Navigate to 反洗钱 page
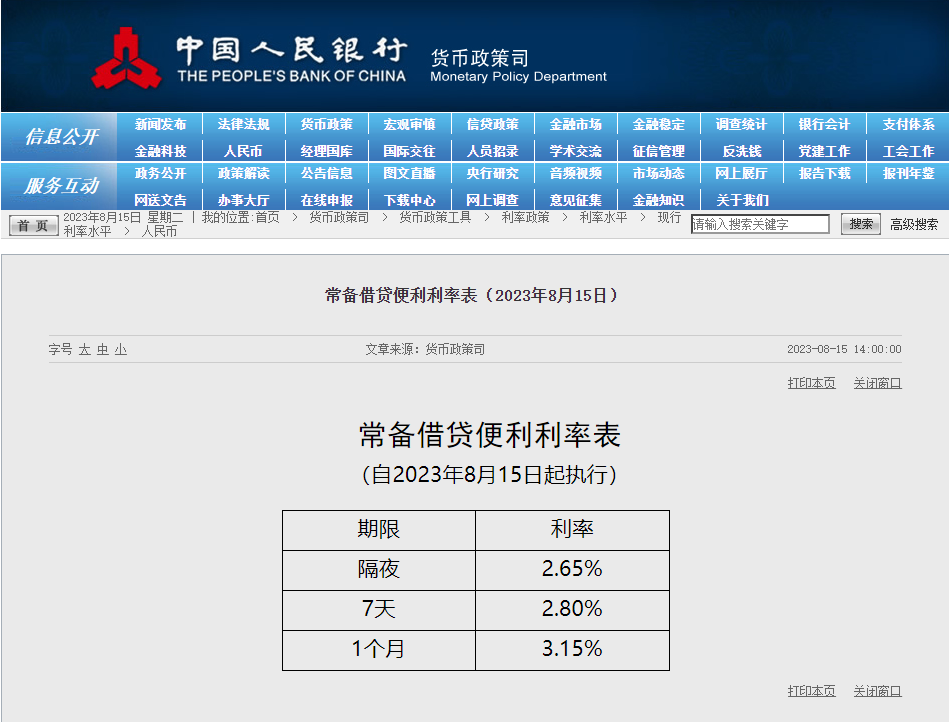949x722 pixels. click(741, 151)
